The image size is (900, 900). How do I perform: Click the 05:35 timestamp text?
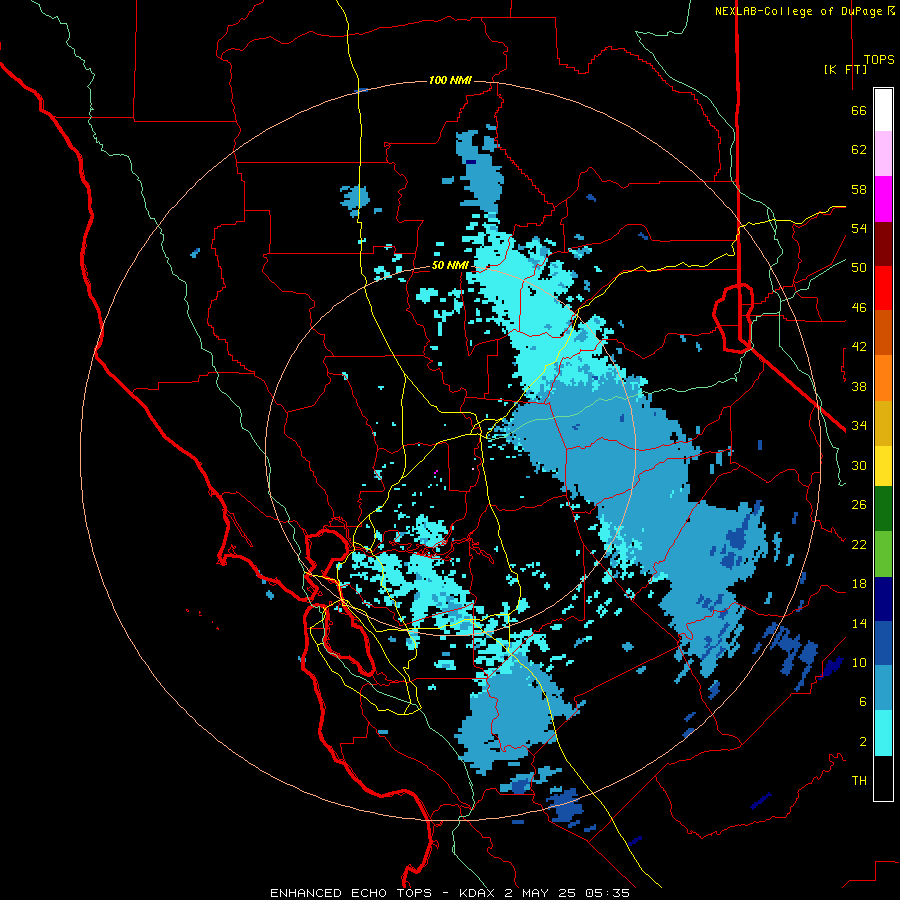607,893
